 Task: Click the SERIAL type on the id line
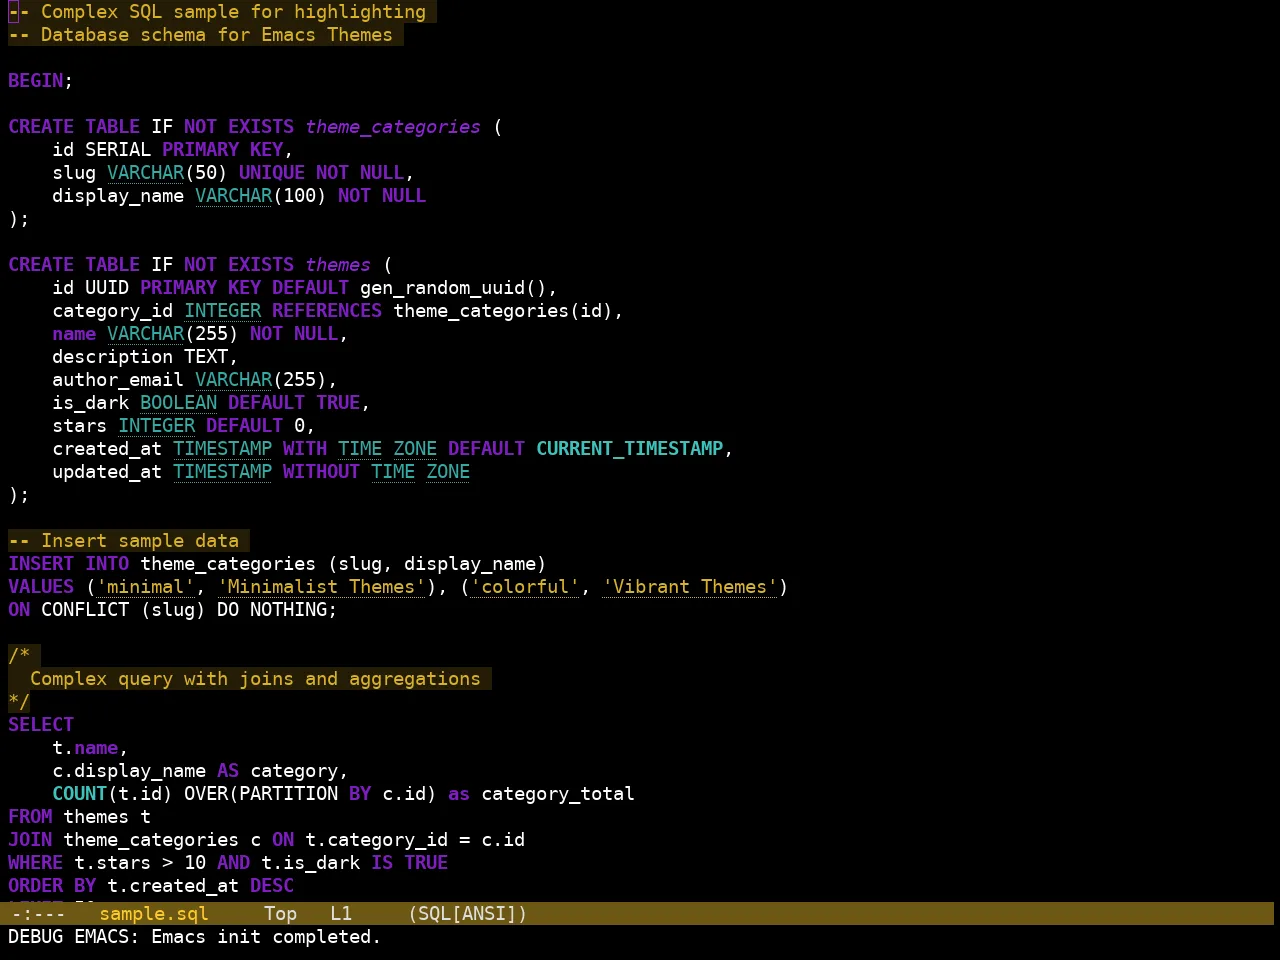[x=118, y=149]
